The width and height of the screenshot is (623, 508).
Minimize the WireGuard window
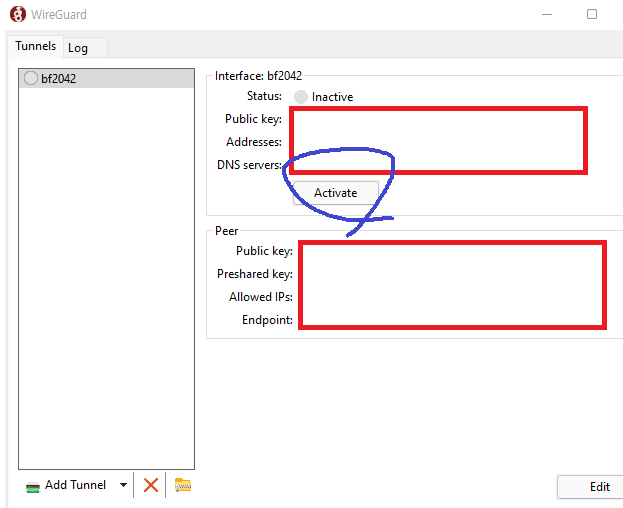(x=547, y=14)
